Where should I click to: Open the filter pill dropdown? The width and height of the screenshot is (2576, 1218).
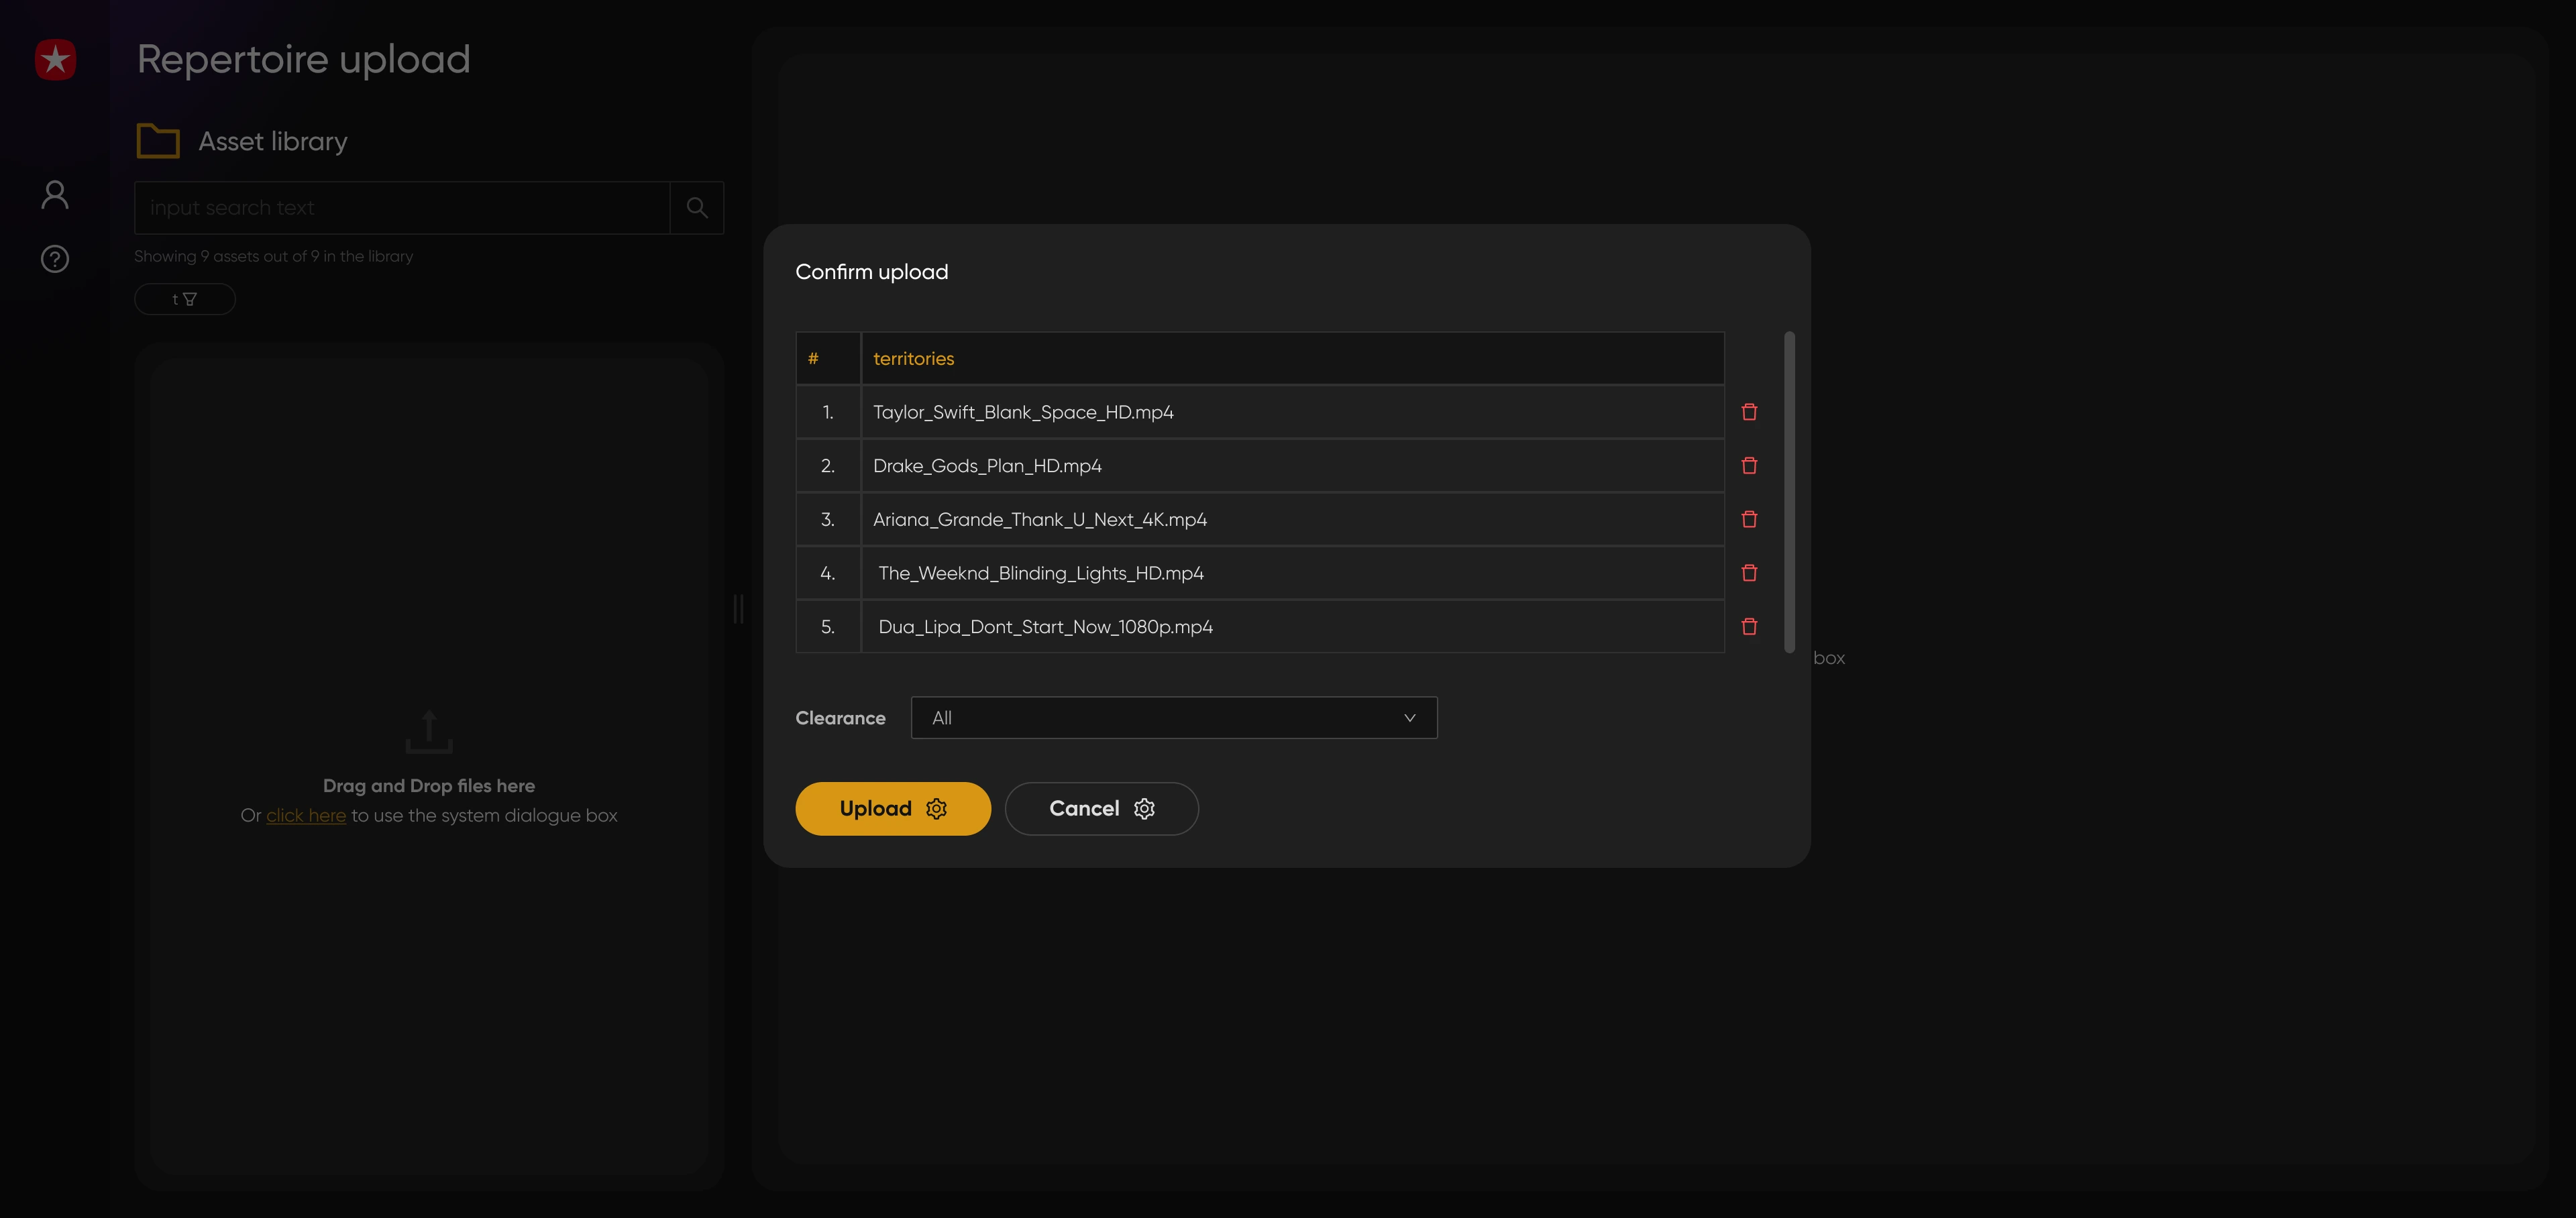click(185, 299)
